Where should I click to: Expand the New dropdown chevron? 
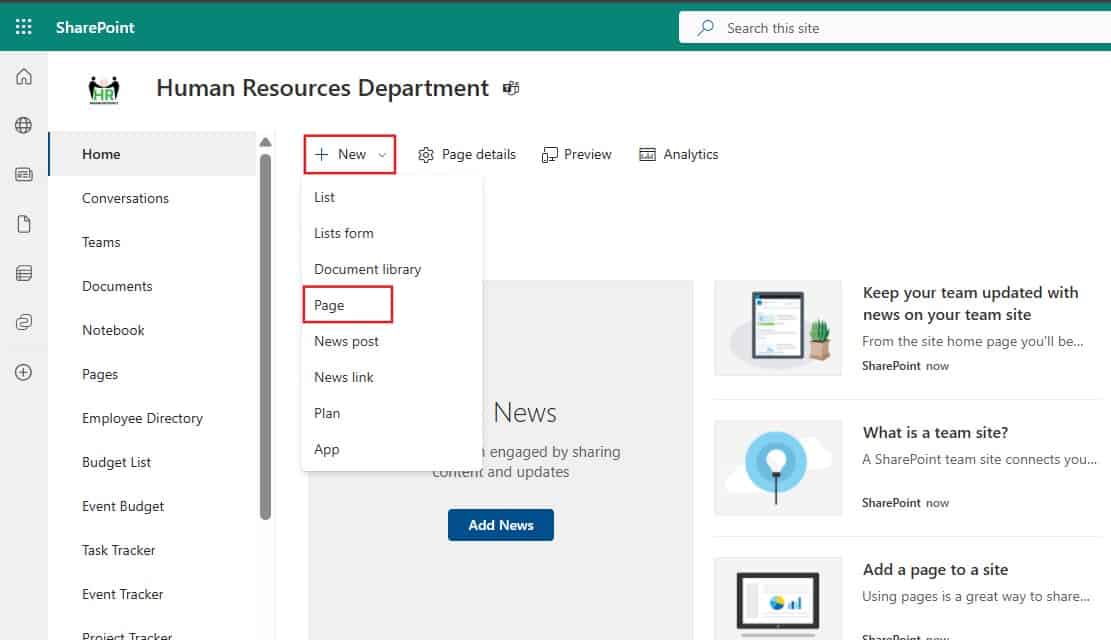pos(382,155)
